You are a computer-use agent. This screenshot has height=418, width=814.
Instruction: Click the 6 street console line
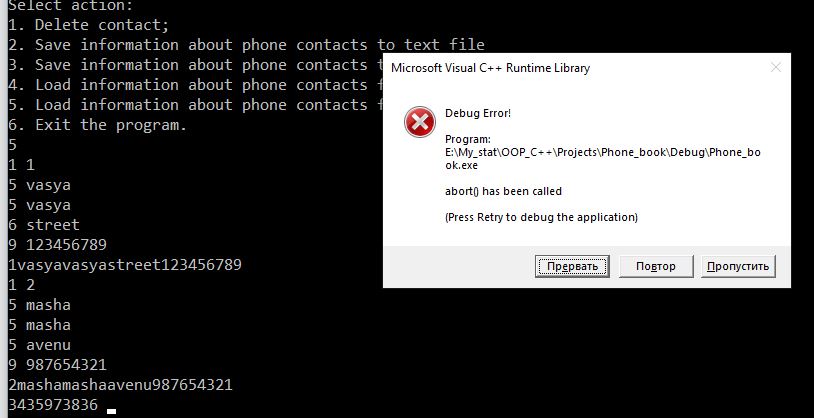[x=44, y=225]
